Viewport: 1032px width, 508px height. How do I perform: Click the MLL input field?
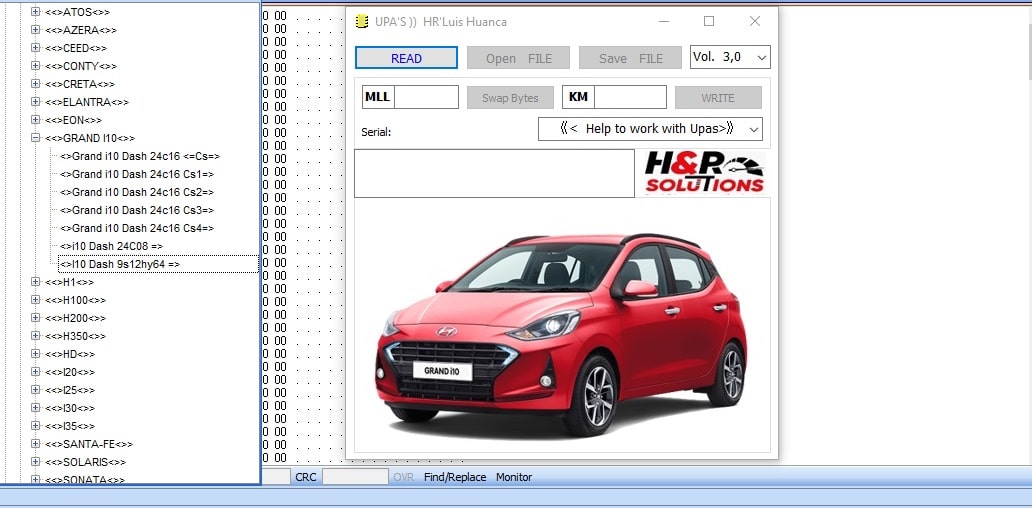427,98
